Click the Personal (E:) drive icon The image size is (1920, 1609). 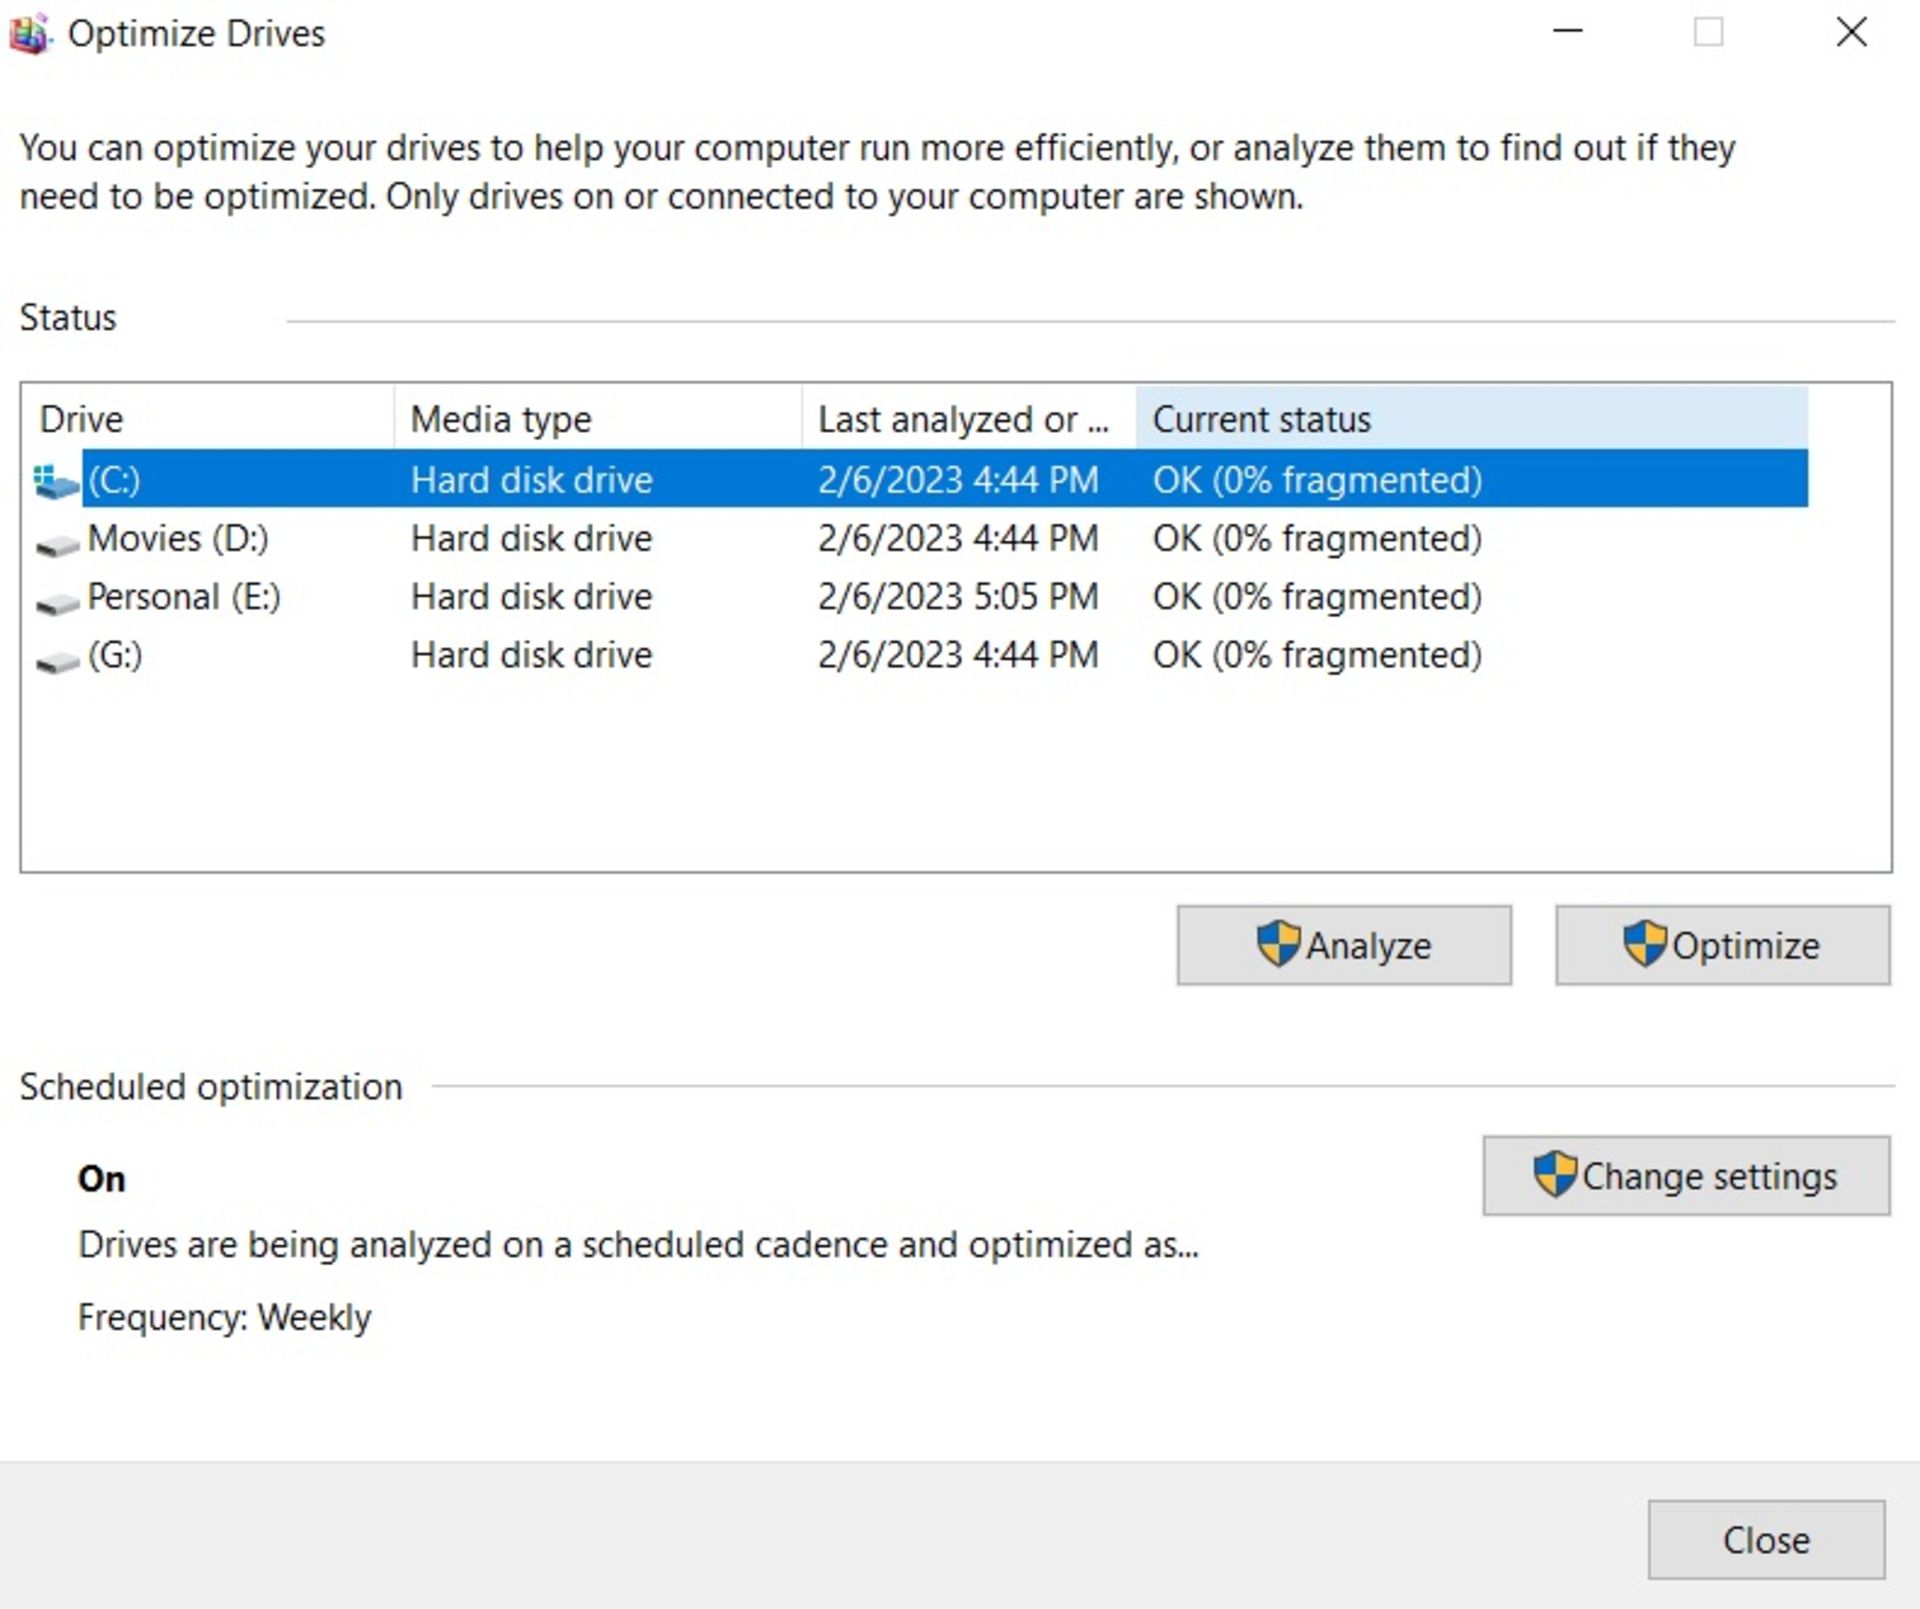pyautogui.click(x=57, y=602)
